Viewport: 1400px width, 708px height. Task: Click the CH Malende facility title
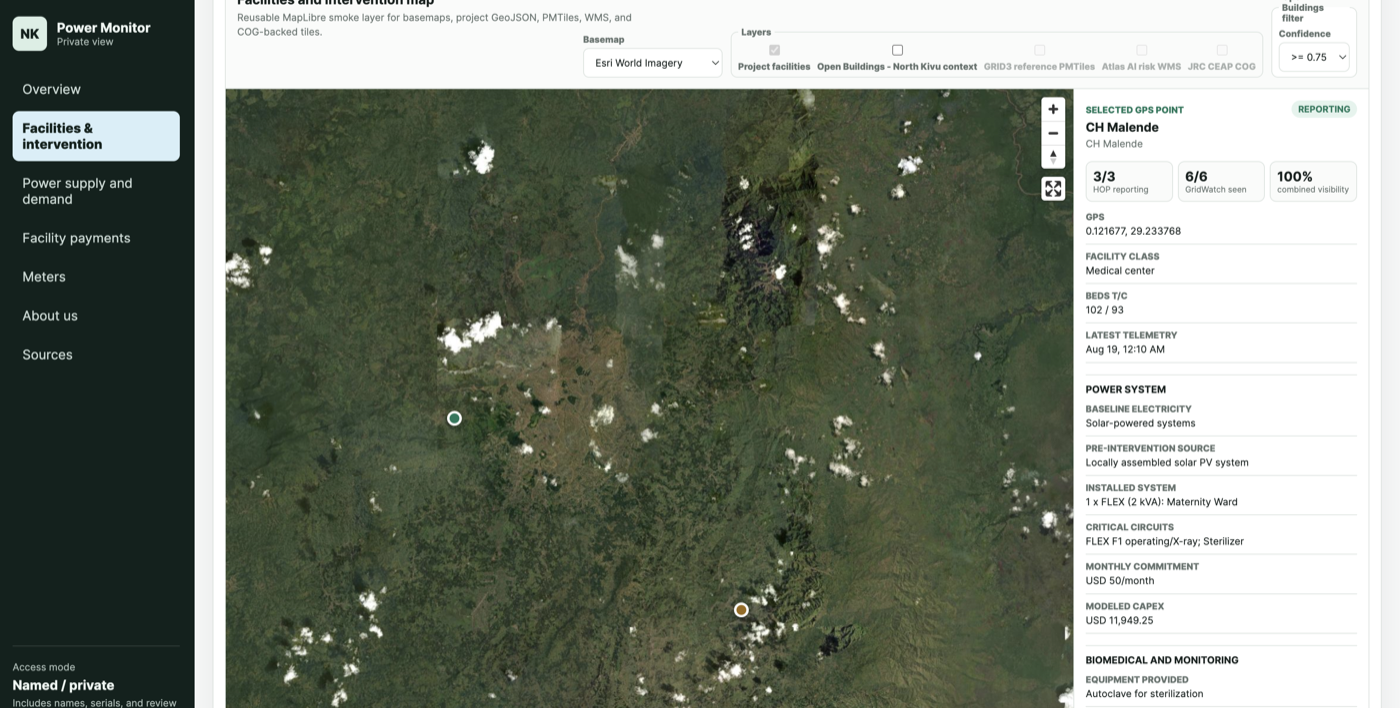(1122, 127)
